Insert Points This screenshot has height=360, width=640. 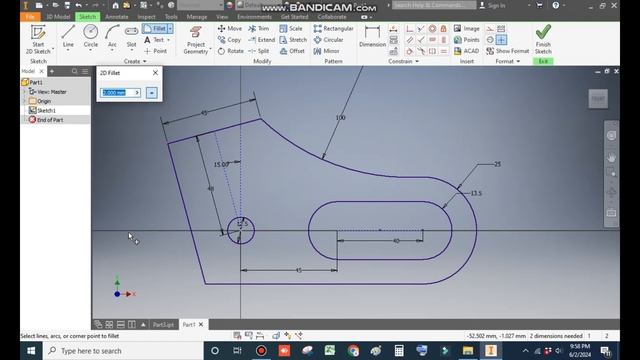467,40
